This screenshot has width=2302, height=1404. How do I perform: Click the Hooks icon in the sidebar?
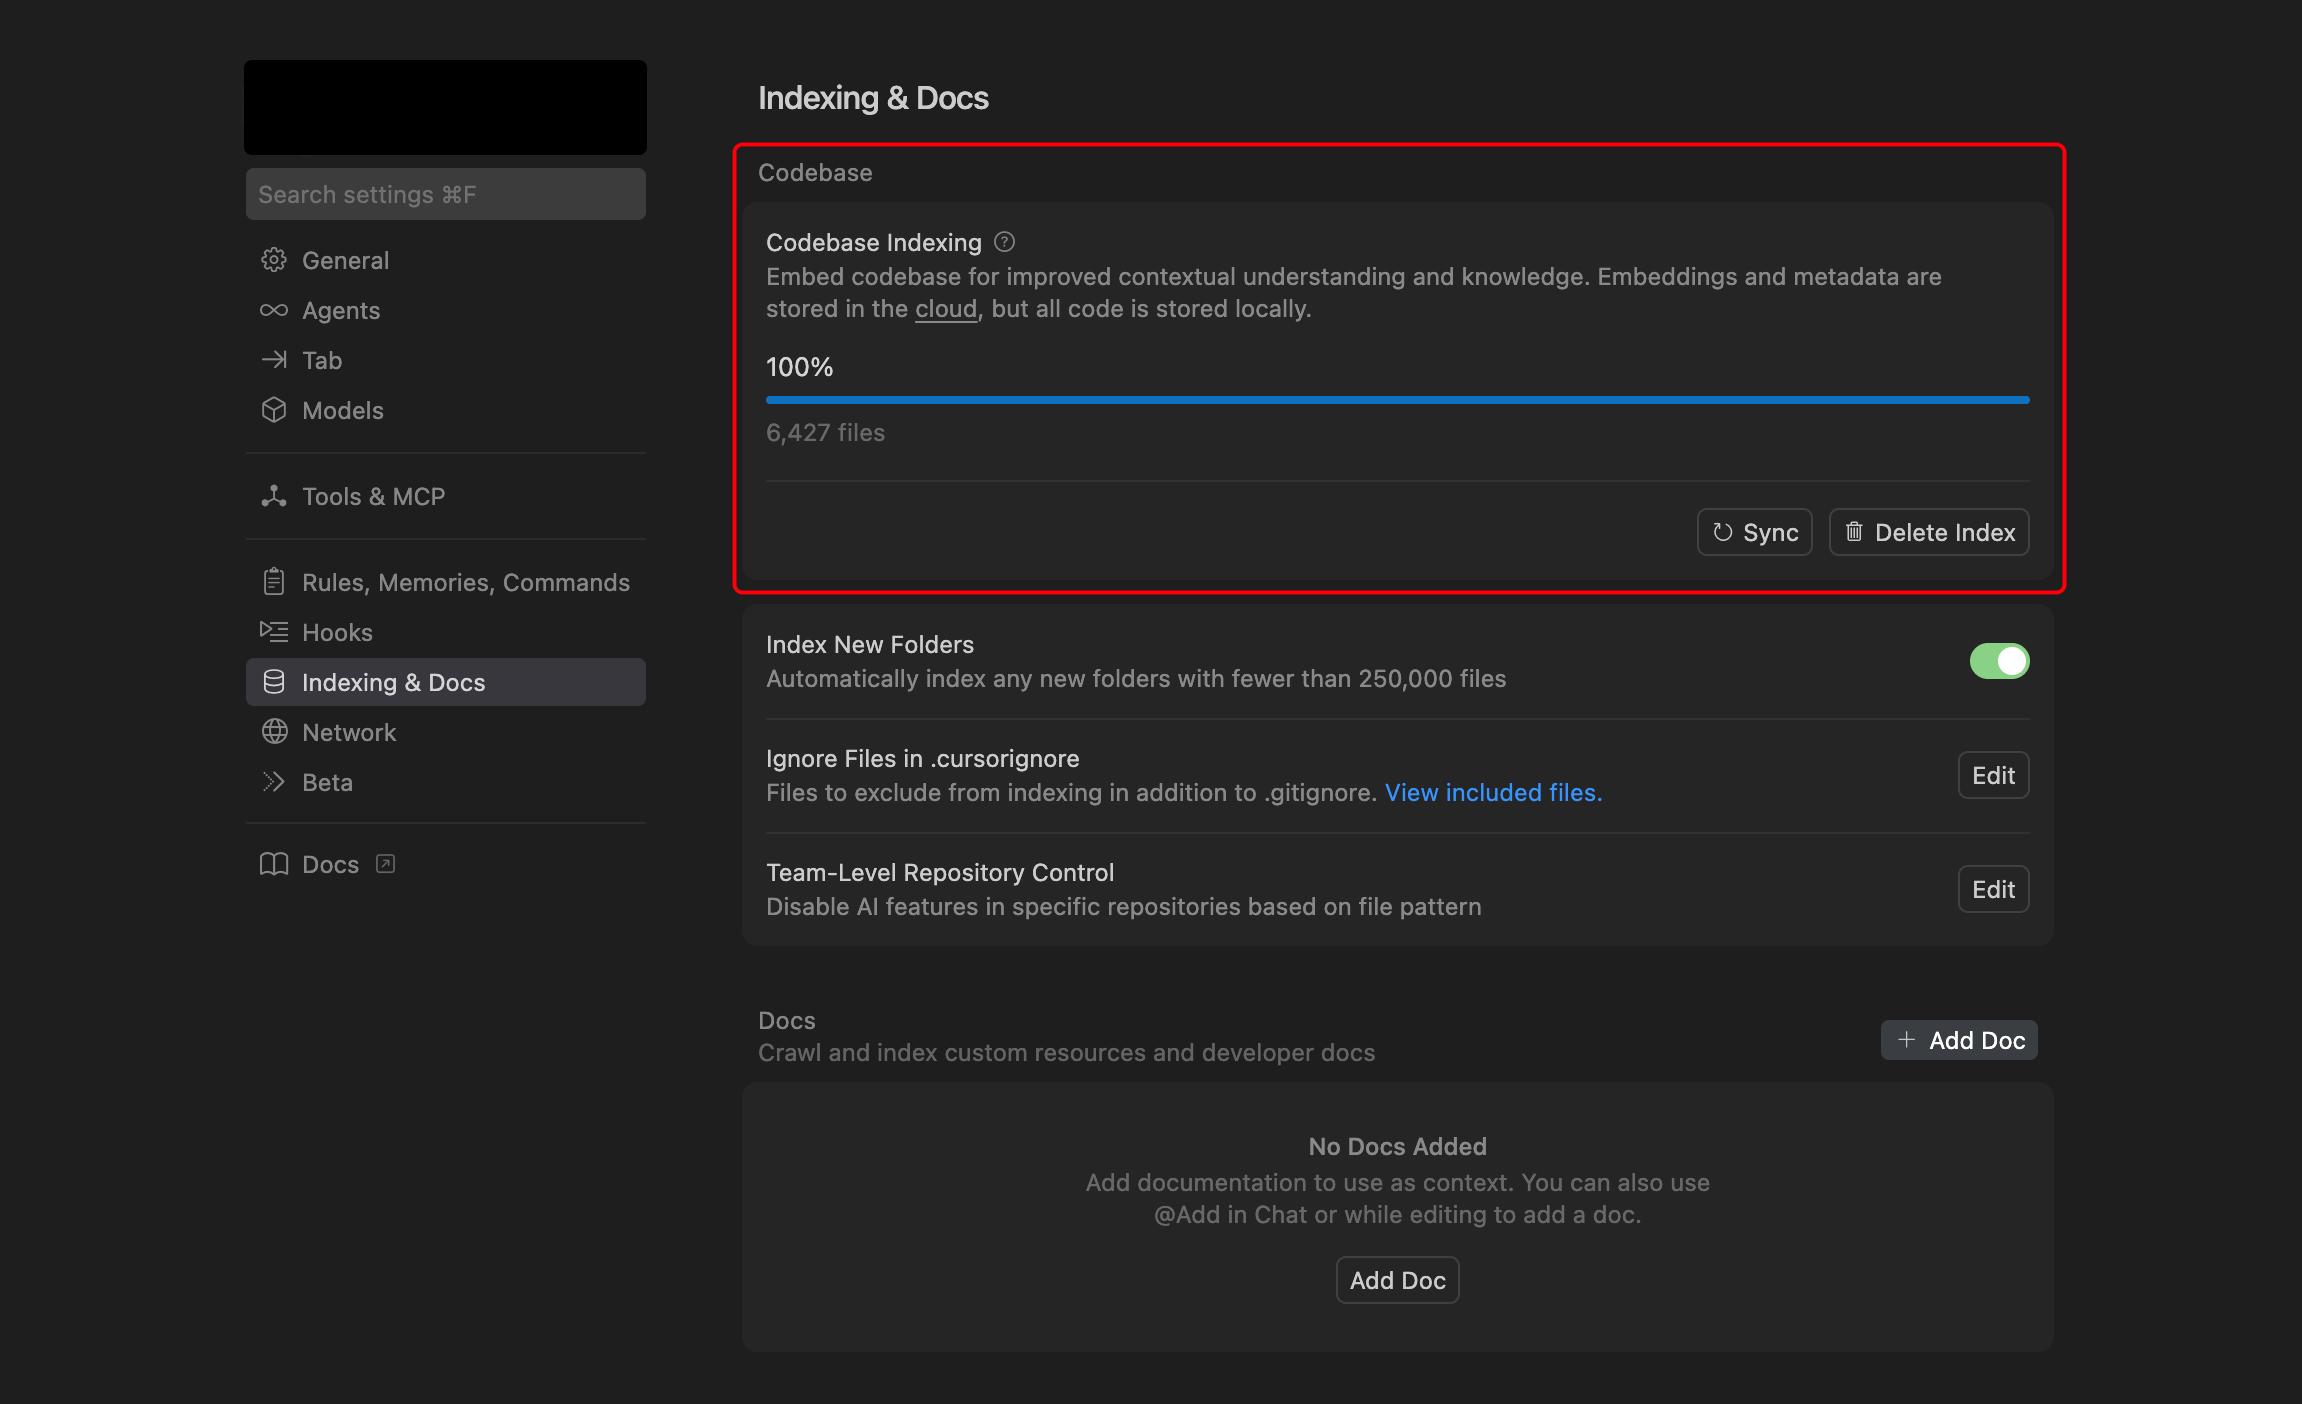(273, 631)
